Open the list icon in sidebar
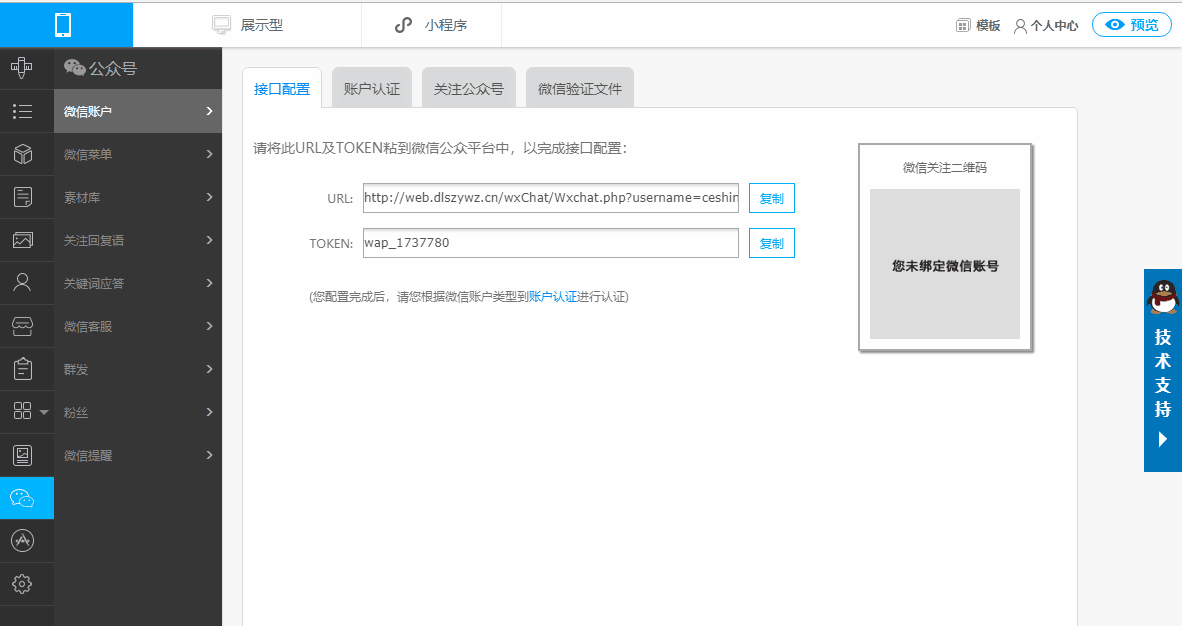Screen dimensions: 1182x626 (x=22, y=111)
